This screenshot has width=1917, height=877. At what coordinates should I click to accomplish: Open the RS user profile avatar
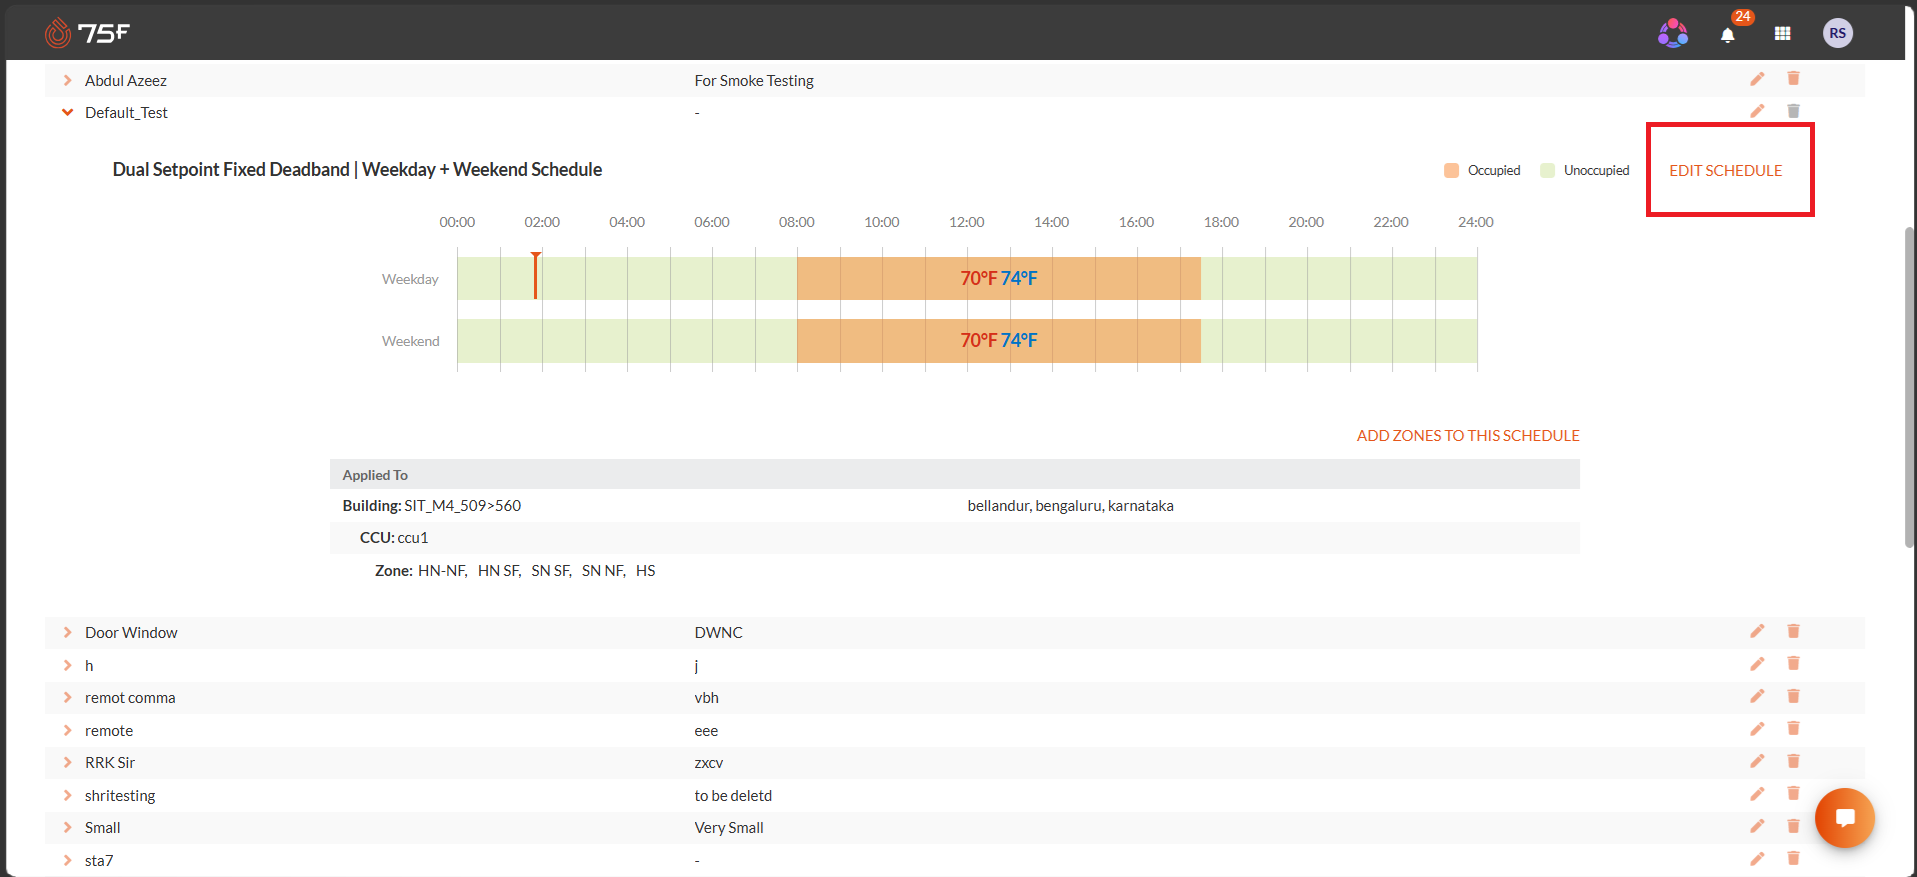pos(1837,33)
